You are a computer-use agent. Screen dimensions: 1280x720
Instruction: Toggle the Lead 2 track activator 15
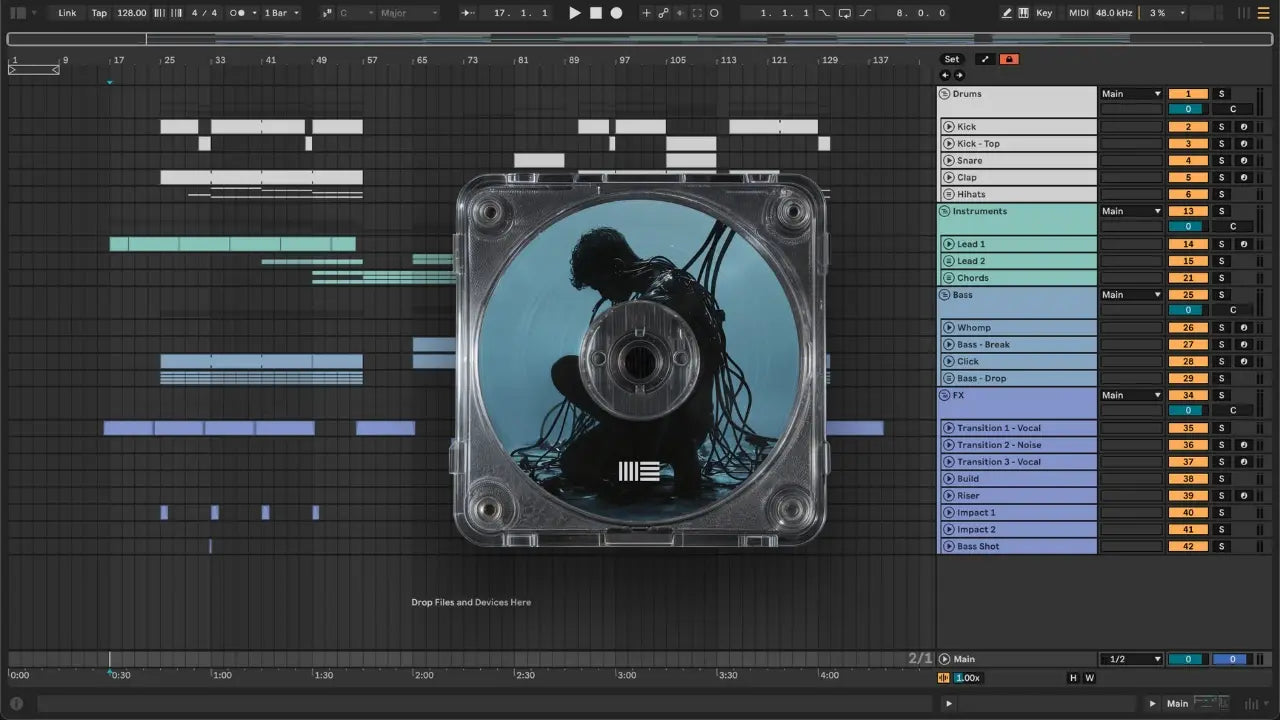pos(1188,261)
